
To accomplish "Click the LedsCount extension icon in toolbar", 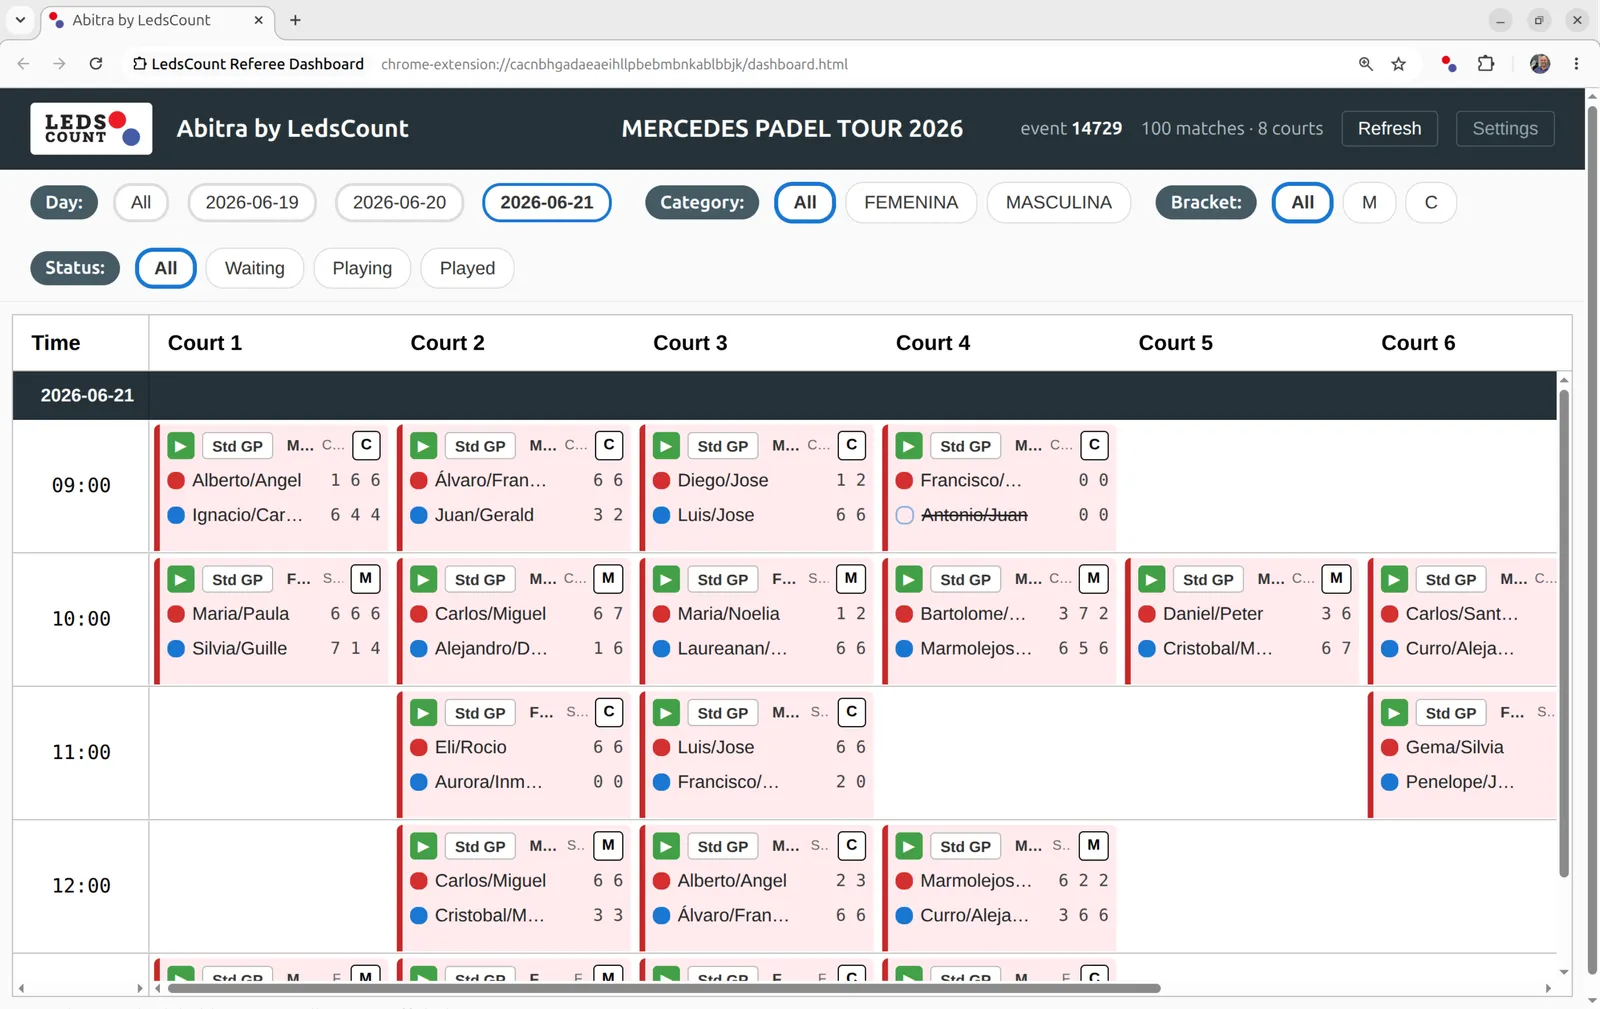I will click(x=1448, y=64).
